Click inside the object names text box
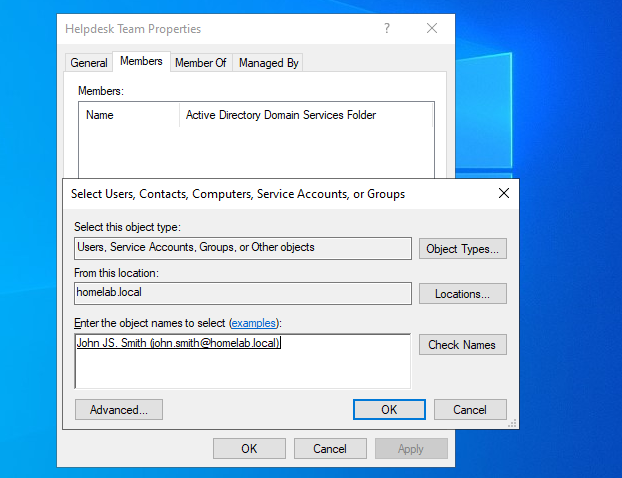The width and height of the screenshot is (622, 478). click(242, 361)
